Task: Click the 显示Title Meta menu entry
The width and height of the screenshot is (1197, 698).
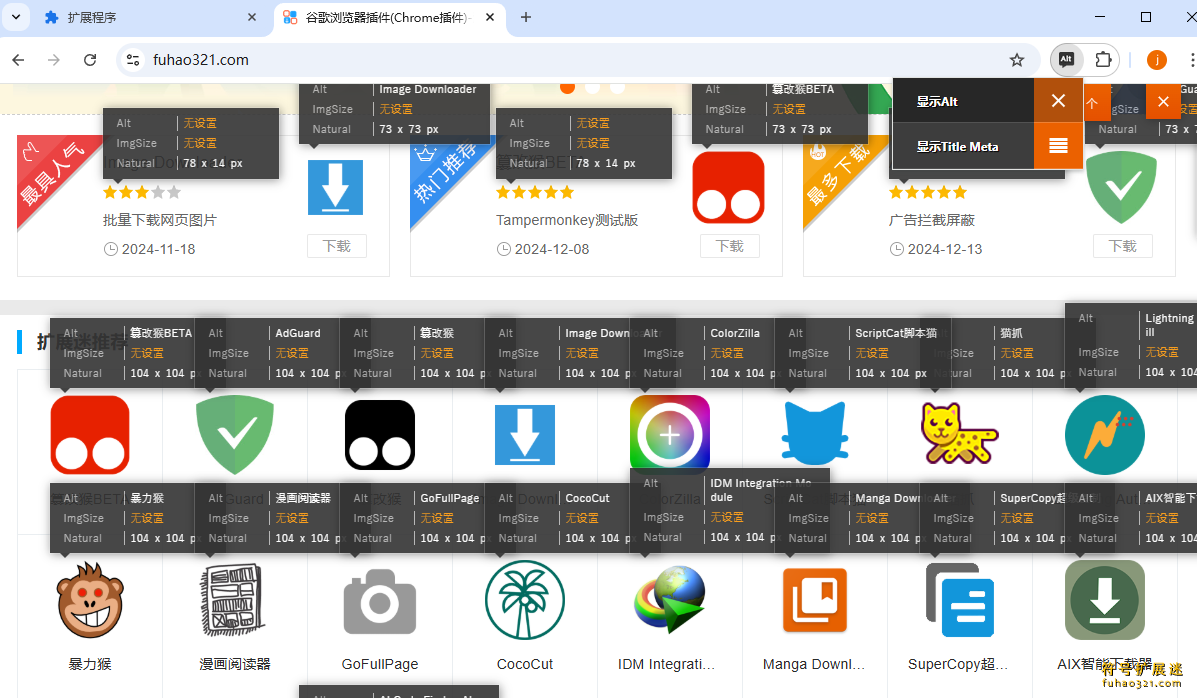Action: 963,146
